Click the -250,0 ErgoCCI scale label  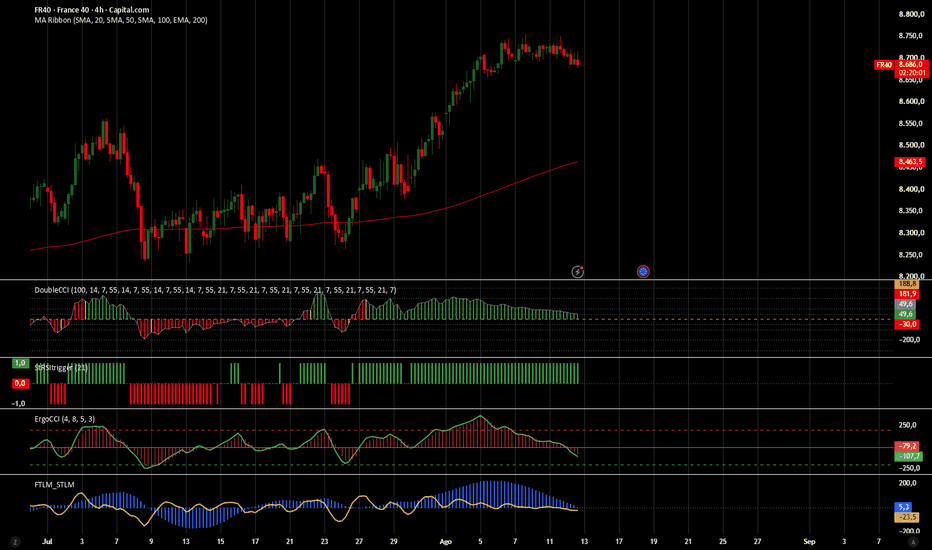click(x=909, y=468)
